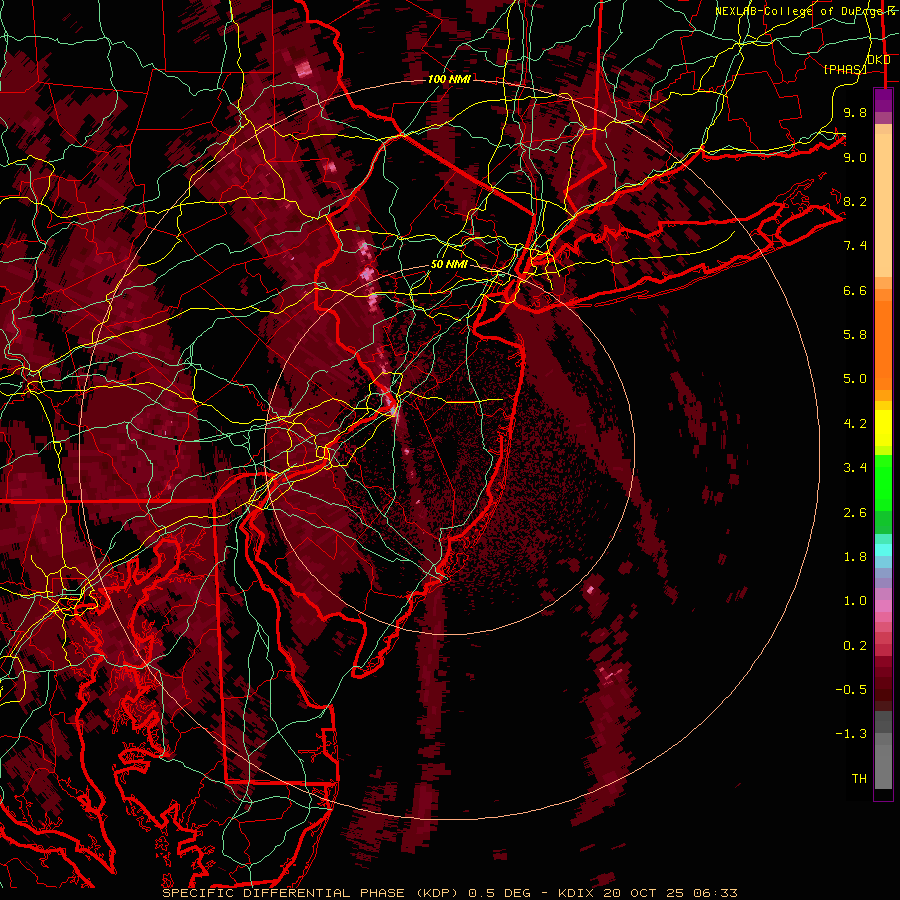Pick the pink segment of the color bar

(x=883, y=606)
